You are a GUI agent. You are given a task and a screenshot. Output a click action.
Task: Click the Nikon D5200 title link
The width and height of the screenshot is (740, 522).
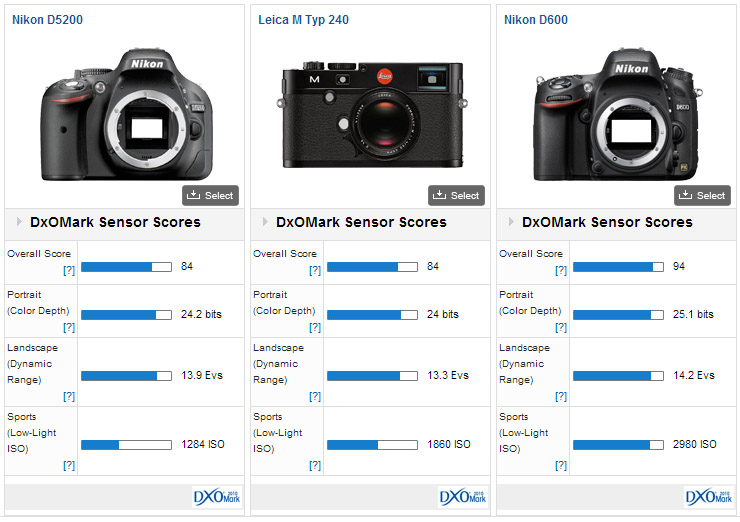(x=49, y=20)
